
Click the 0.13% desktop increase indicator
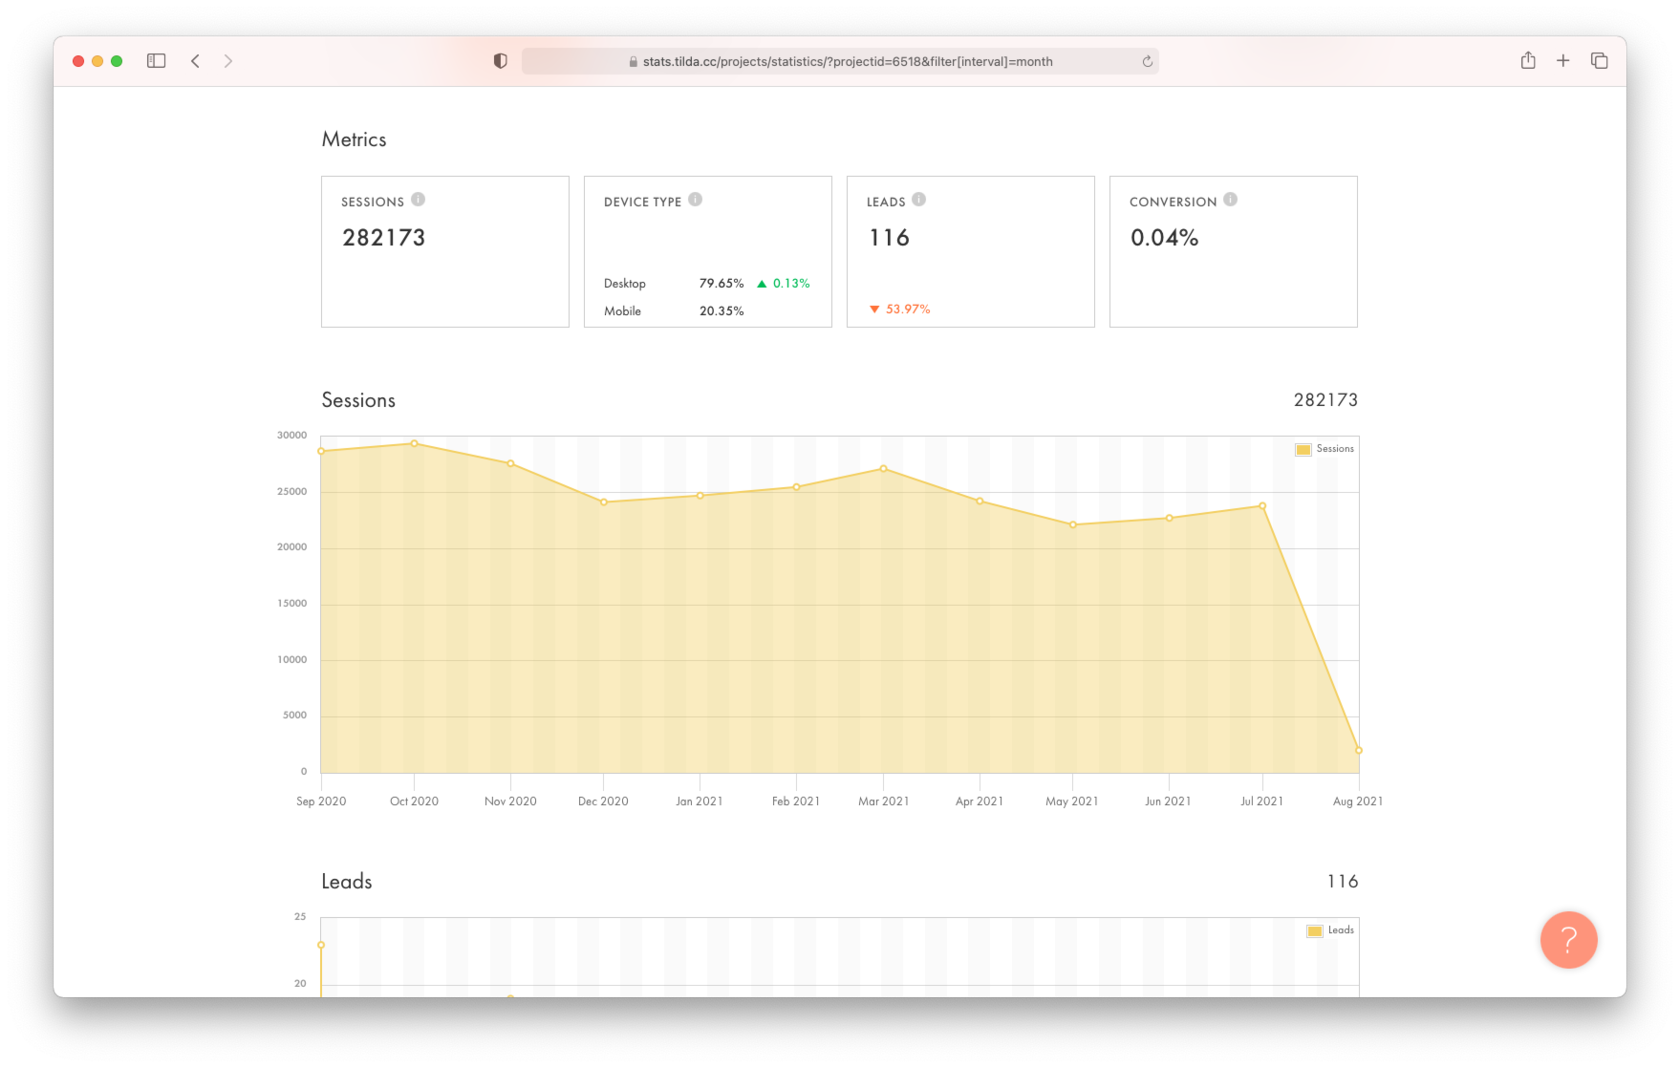pos(783,284)
